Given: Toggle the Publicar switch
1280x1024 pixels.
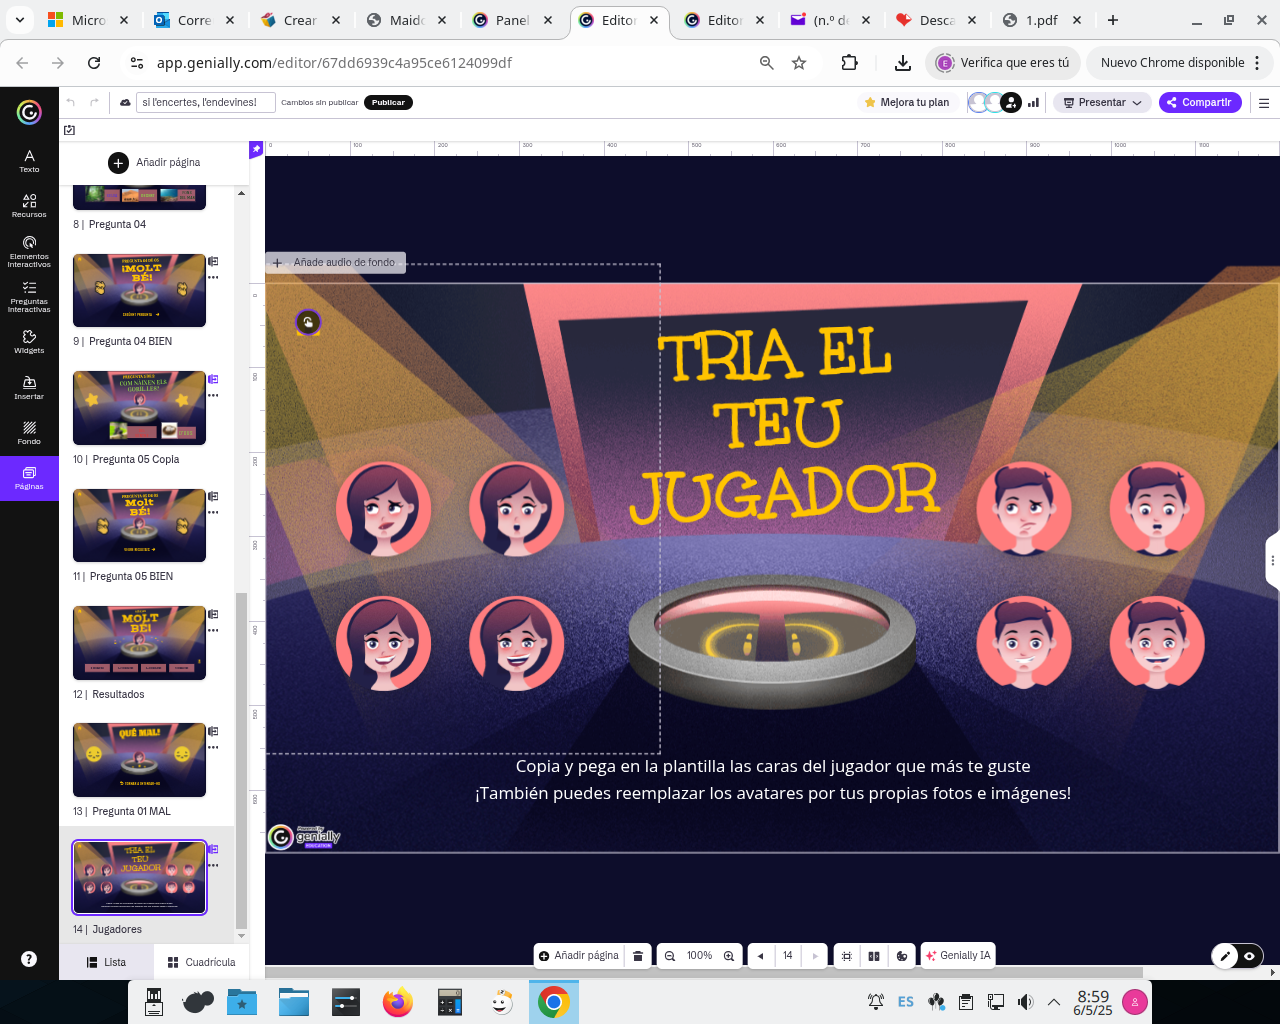Looking at the screenshot, I should pos(388,102).
